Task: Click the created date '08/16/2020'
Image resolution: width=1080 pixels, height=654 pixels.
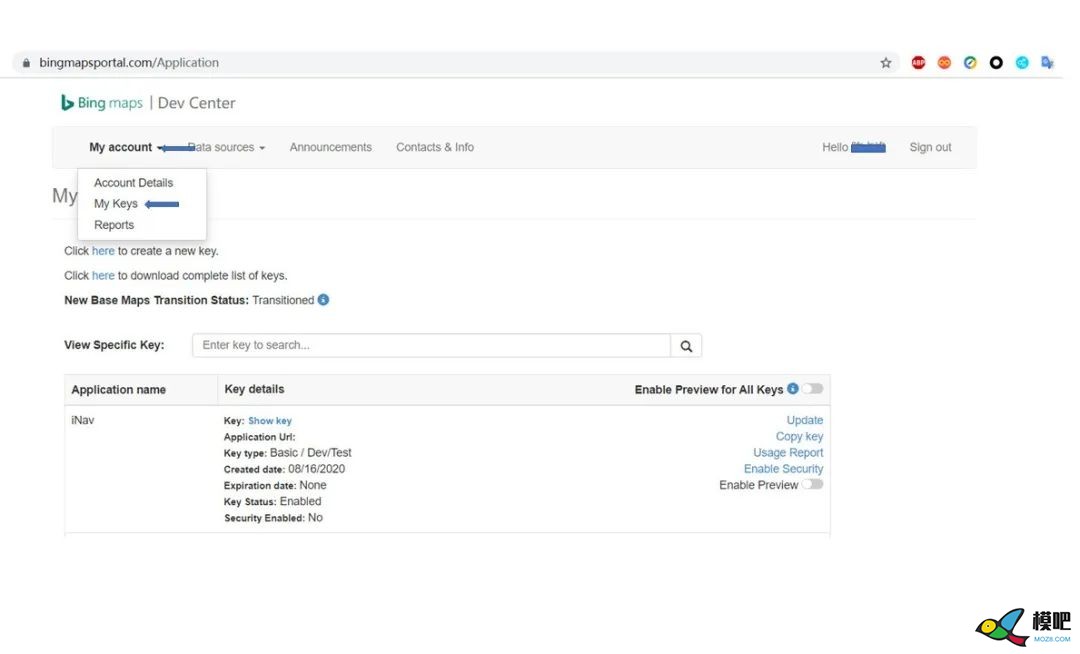Action: (x=316, y=469)
